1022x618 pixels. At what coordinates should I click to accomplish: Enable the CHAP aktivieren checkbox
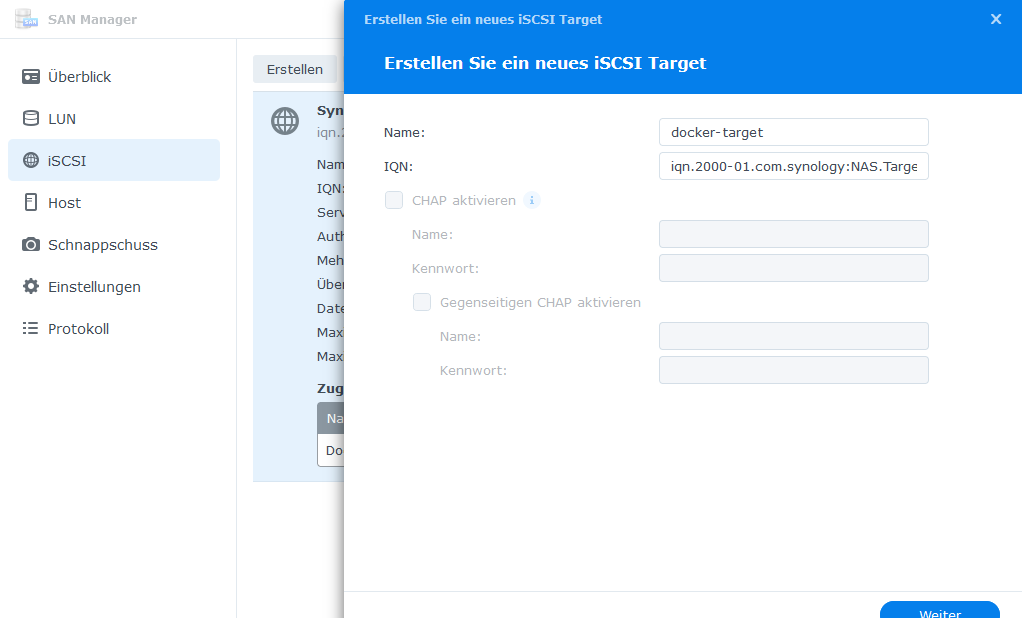tap(394, 200)
